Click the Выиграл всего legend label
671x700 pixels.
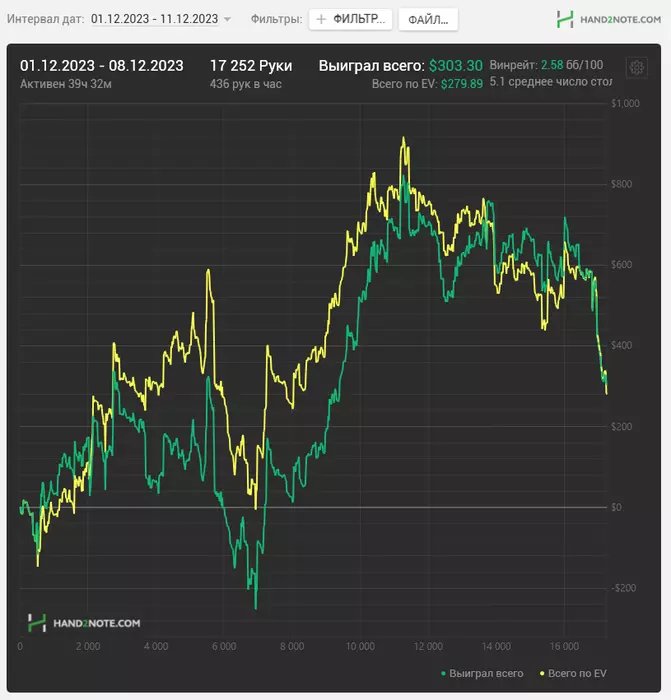(486, 673)
